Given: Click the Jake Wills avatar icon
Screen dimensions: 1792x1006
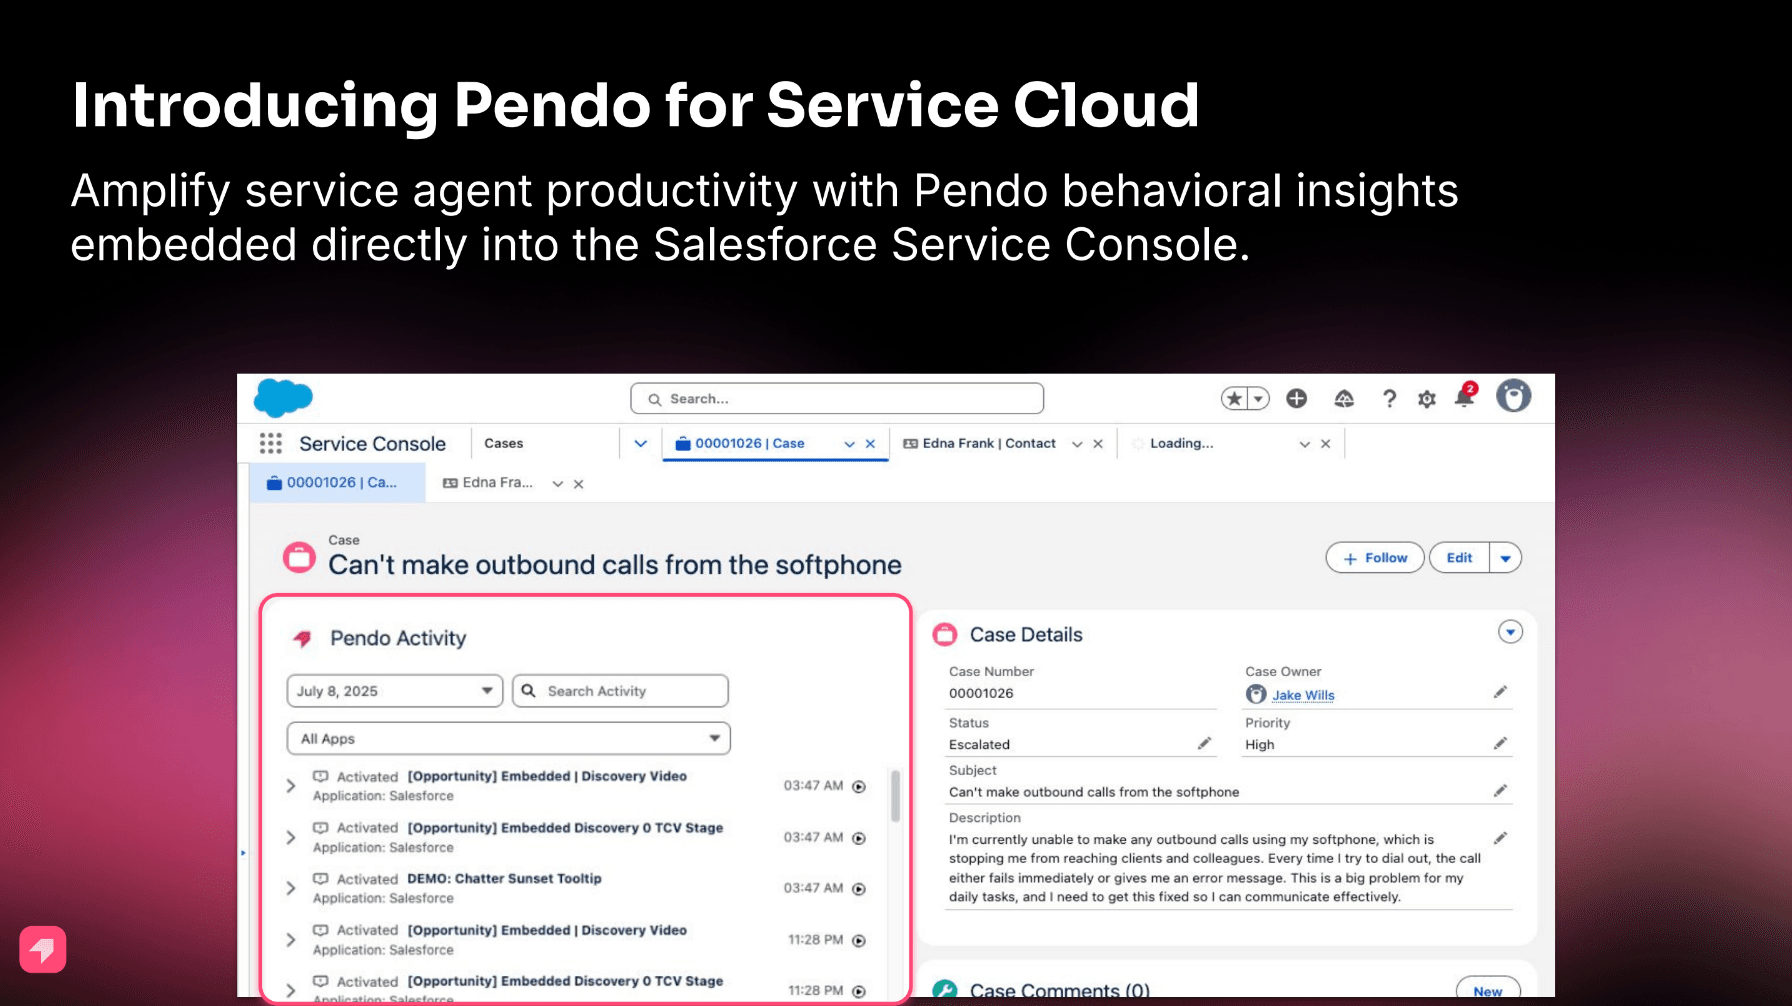Looking at the screenshot, I should (x=1256, y=694).
